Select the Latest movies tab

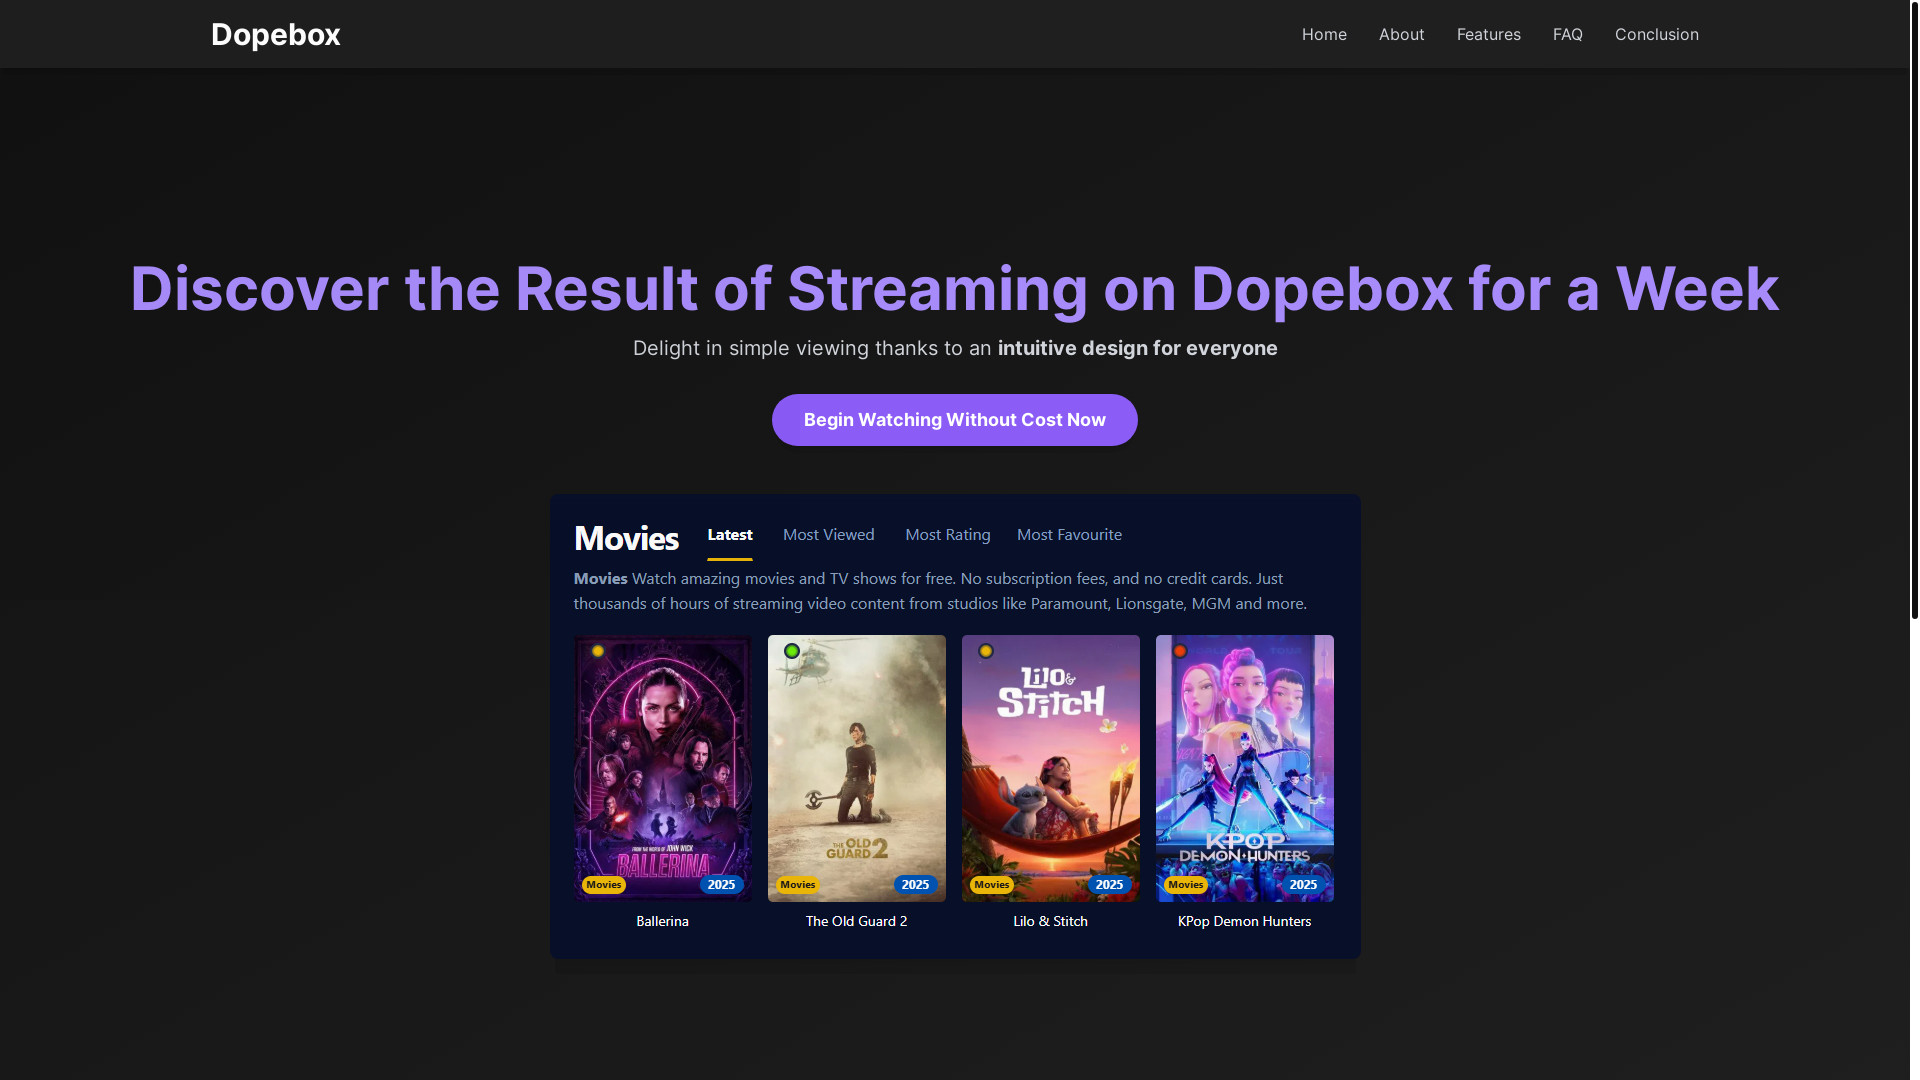tap(729, 535)
